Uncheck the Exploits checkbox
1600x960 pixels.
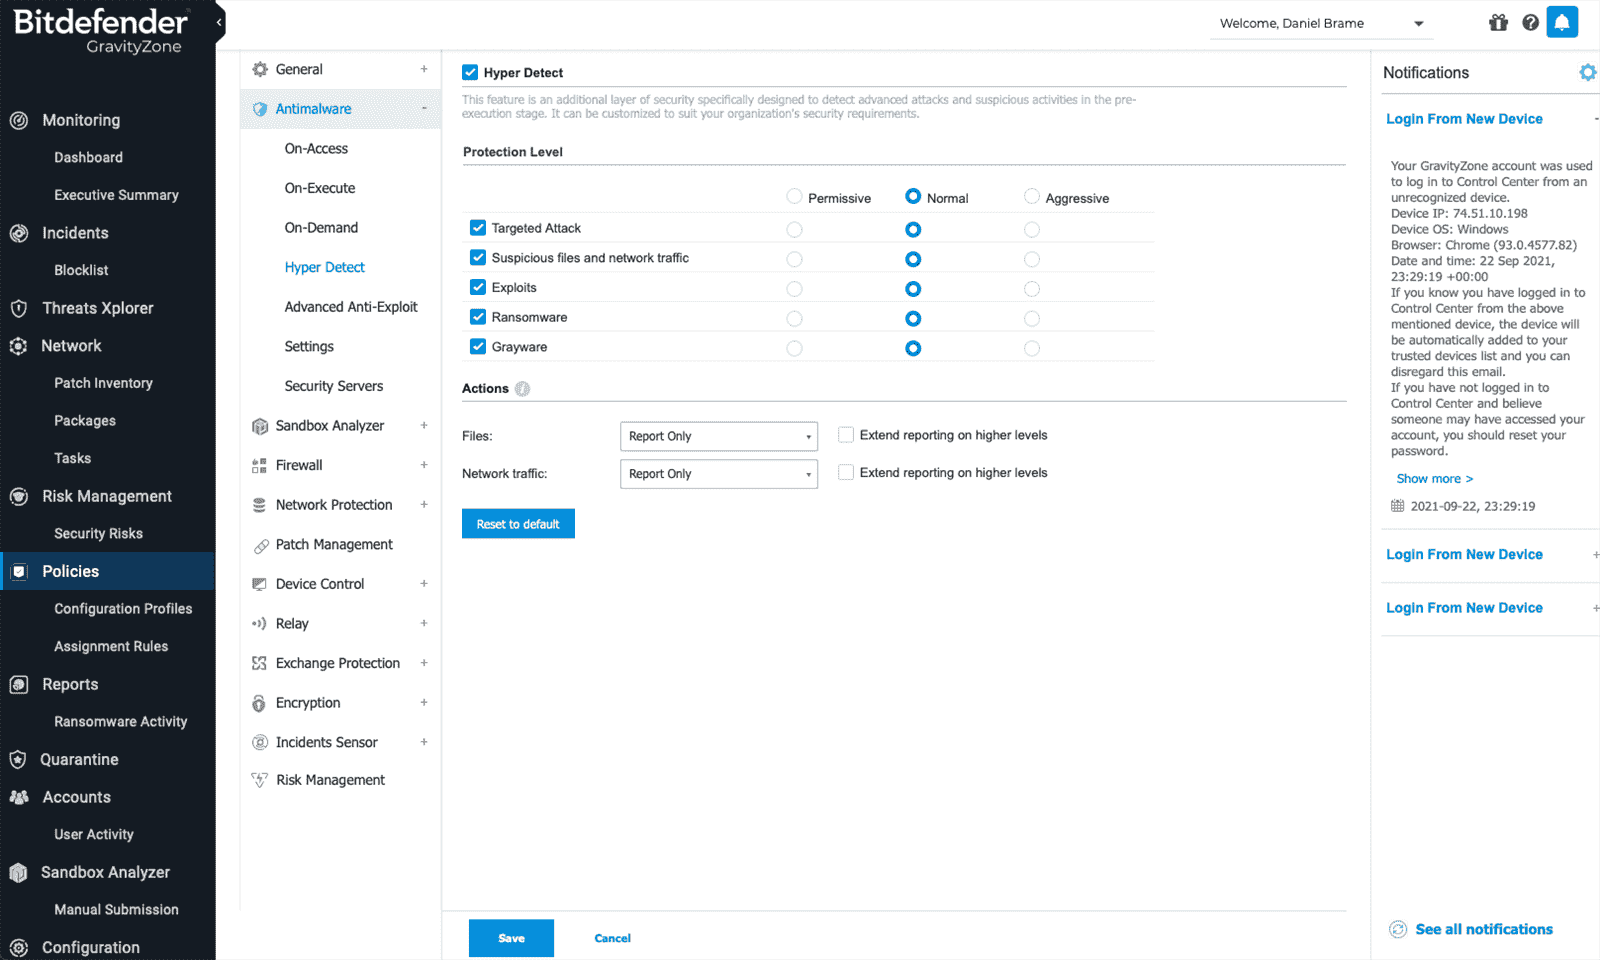pyautogui.click(x=478, y=287)
